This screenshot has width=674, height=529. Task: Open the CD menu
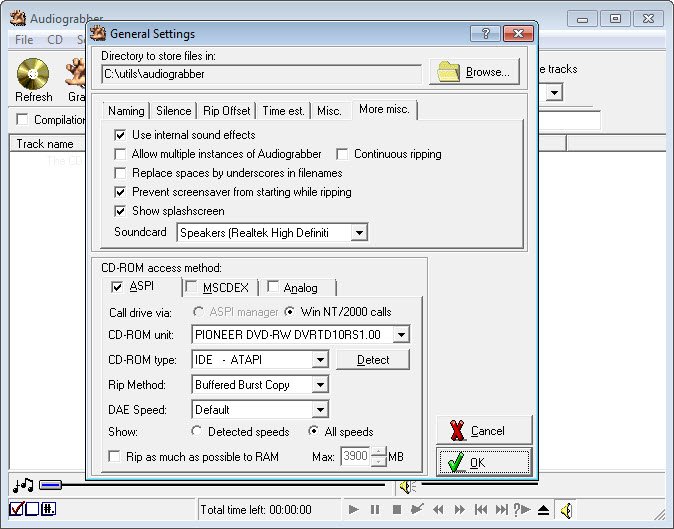55,40
